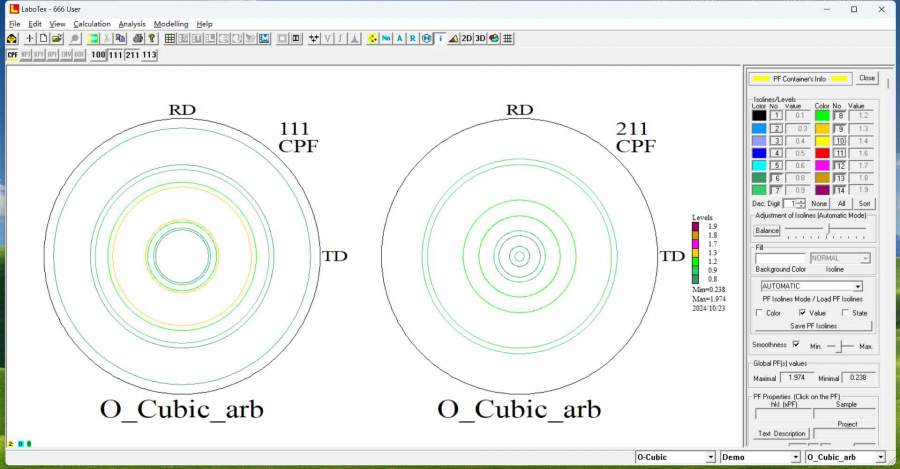Click the colored globe icon in the toolbar
This screenshot has width=900, height=469.
494,38
